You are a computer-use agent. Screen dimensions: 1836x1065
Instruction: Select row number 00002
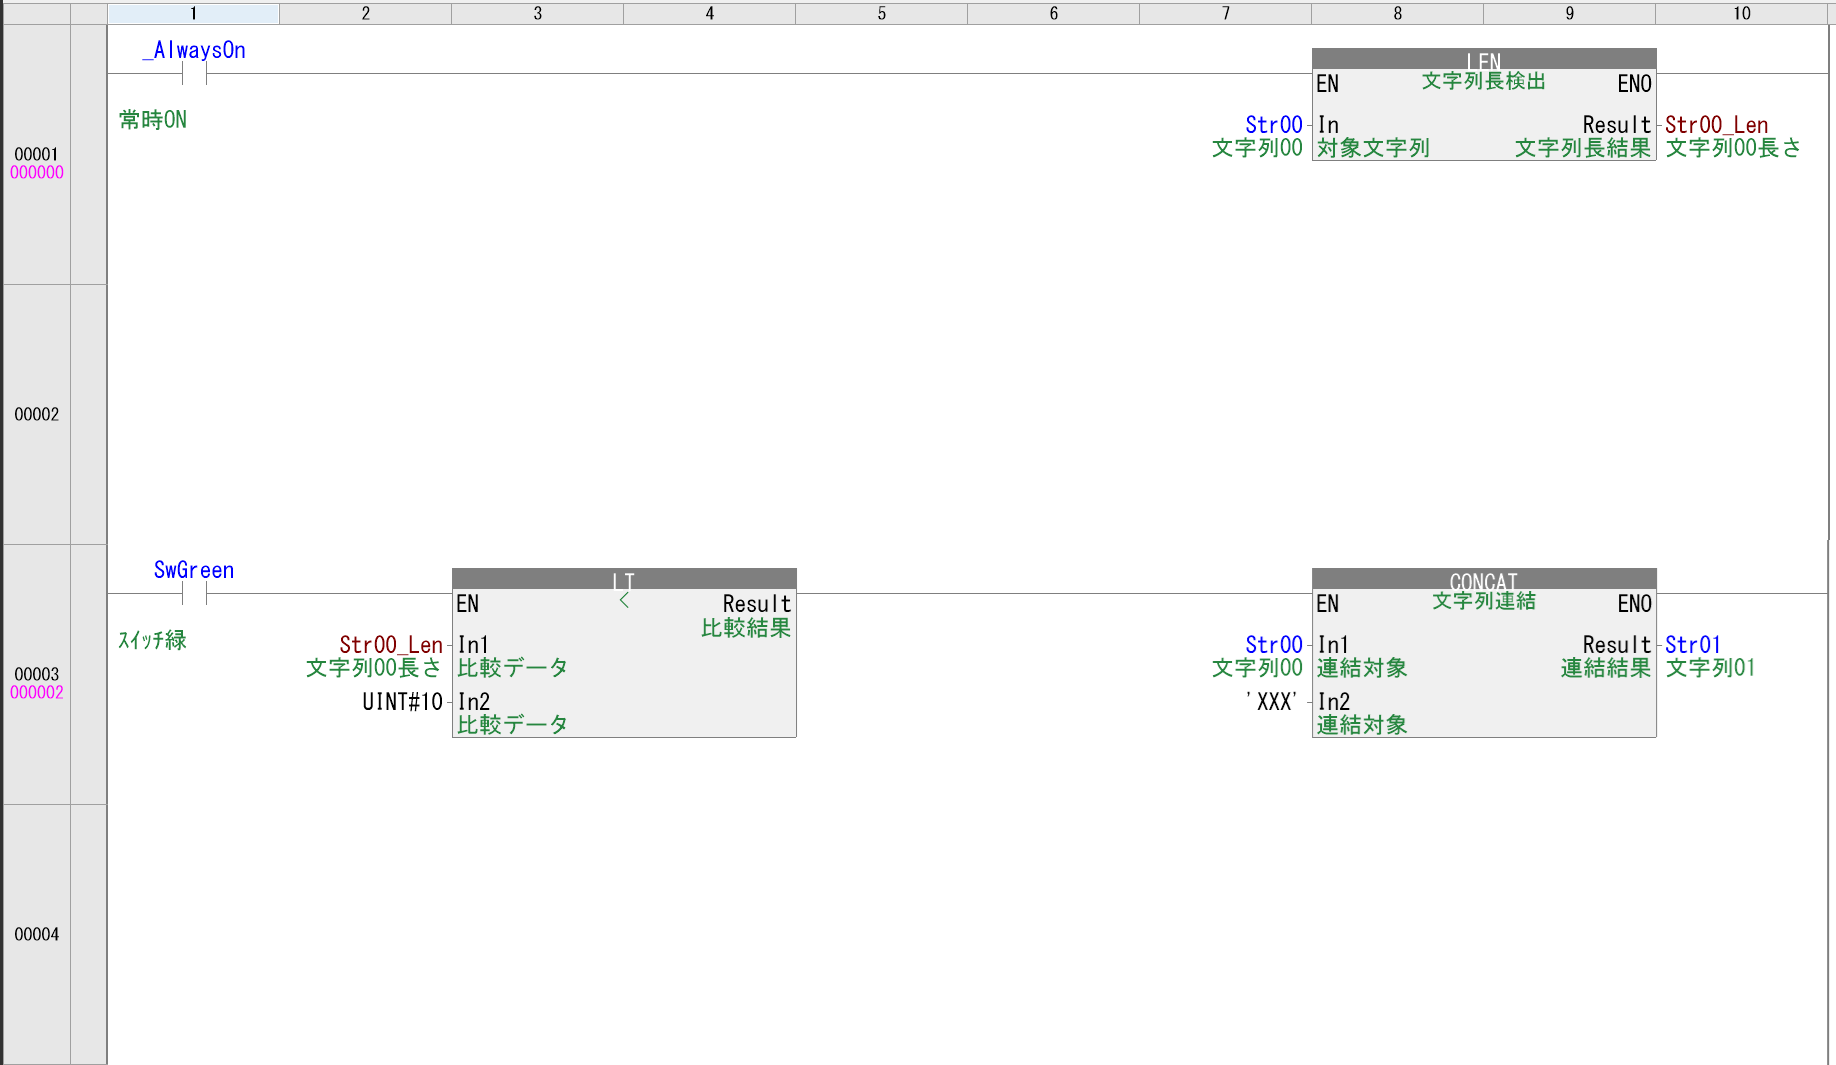pyautogui.click(x=36, y=414)
